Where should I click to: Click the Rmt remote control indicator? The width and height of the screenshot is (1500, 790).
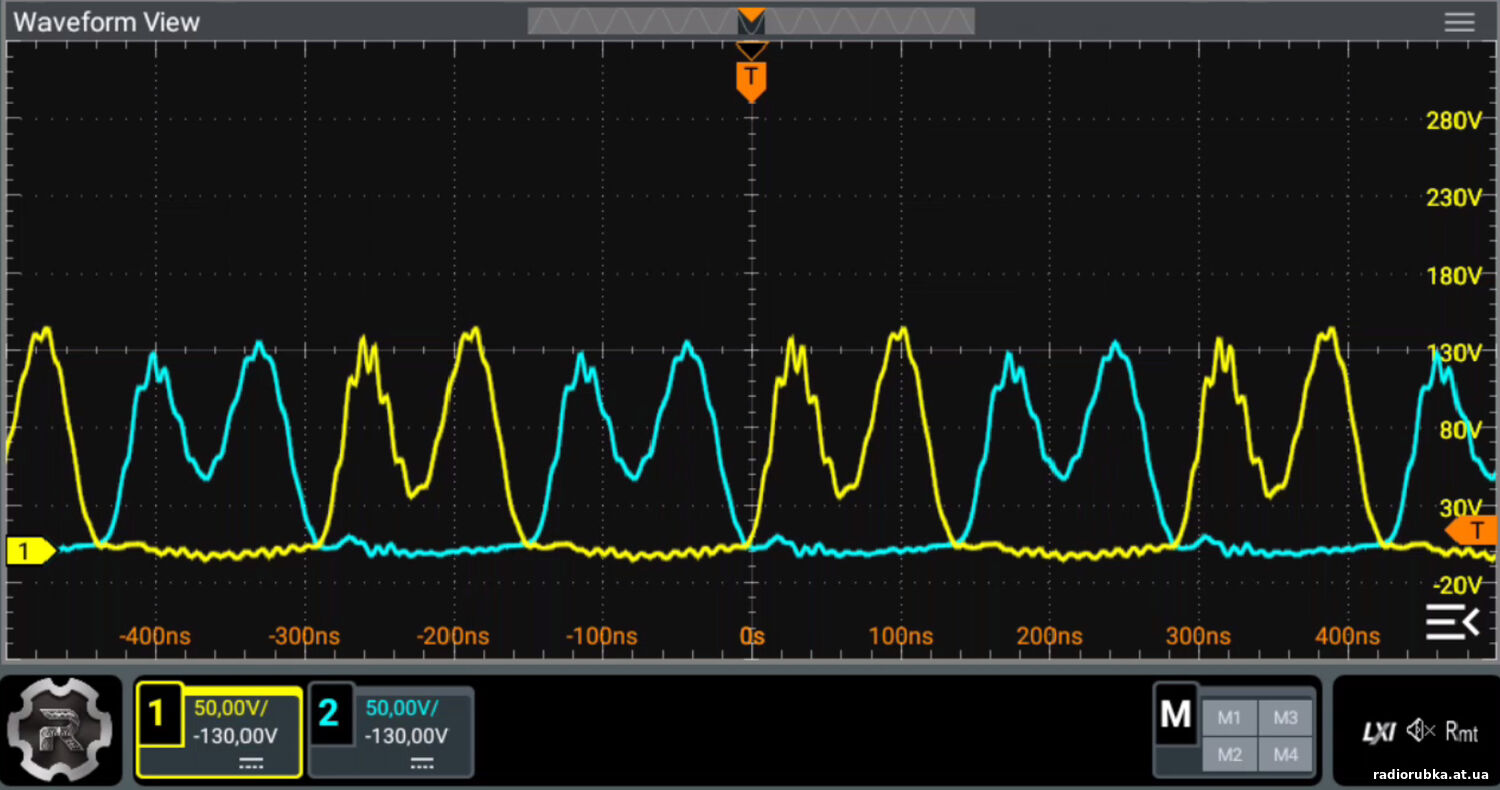pos(1462,732)
